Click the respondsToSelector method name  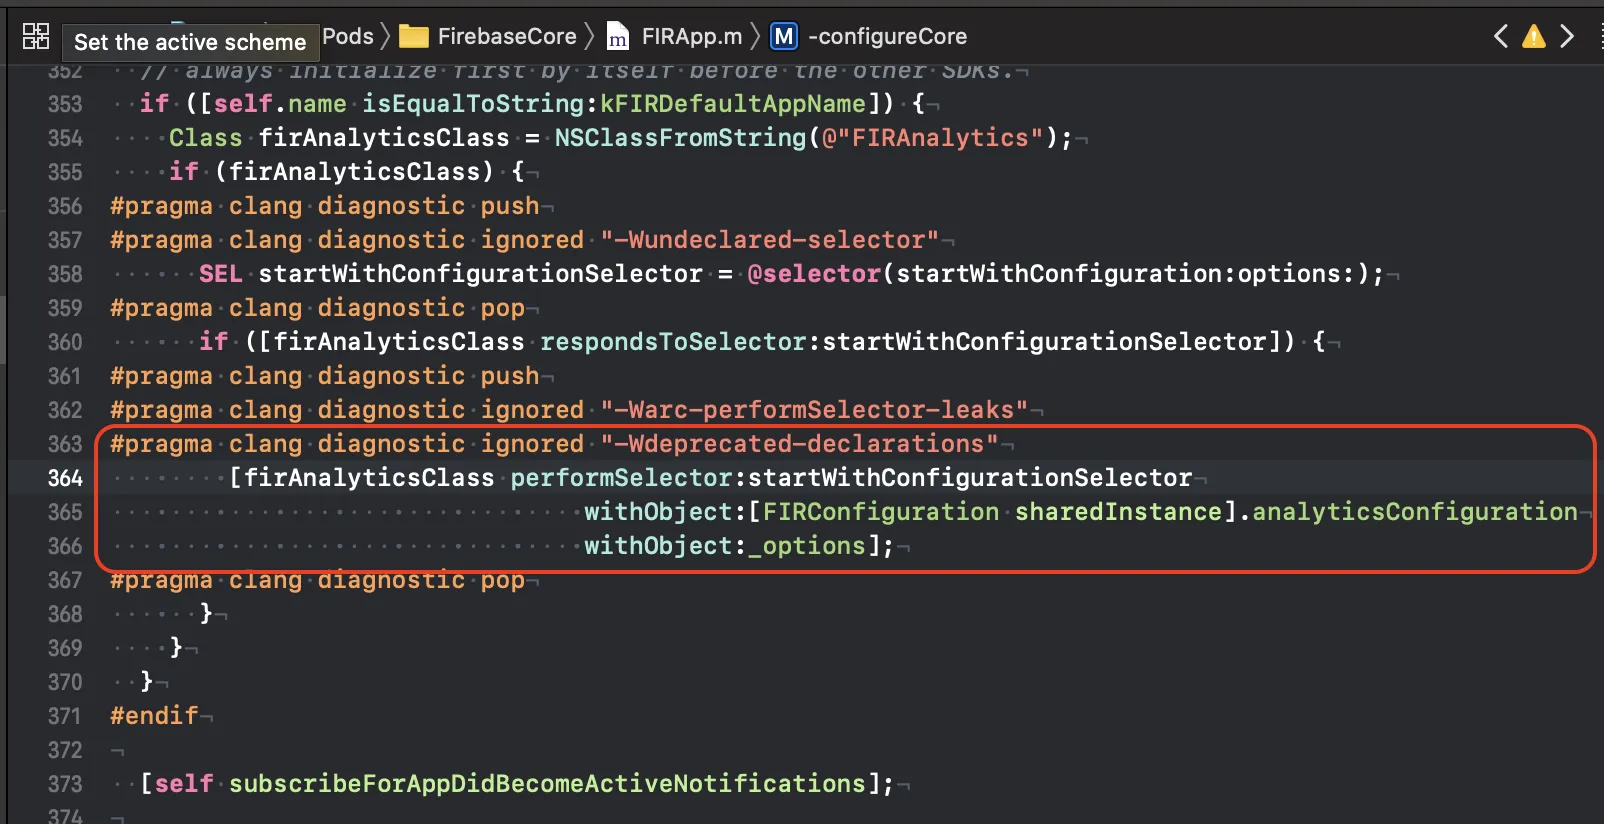pyautogui.click(x=673, y=342)
